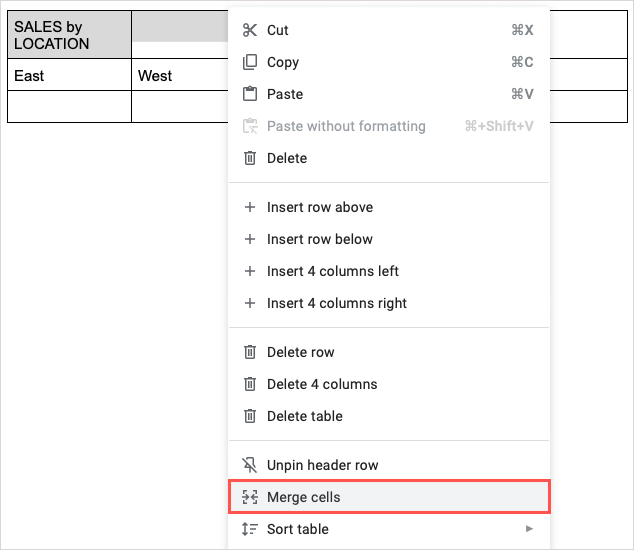
Task: Click the Copy icon in context menu
Action: 250,62
